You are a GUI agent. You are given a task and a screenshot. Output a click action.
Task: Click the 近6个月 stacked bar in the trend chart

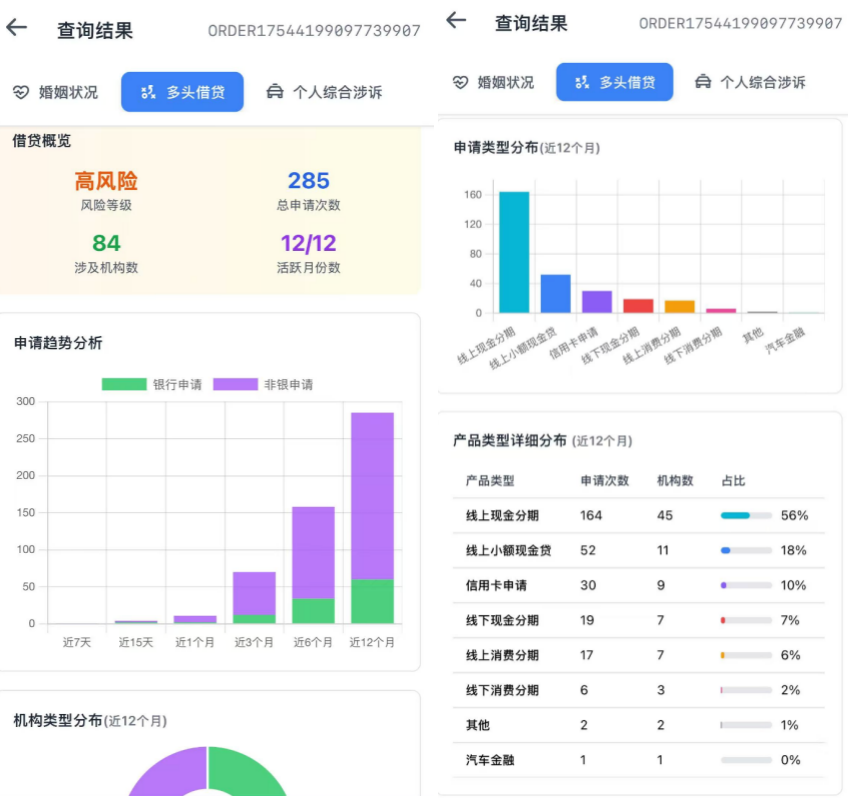(x=313, y=565)
